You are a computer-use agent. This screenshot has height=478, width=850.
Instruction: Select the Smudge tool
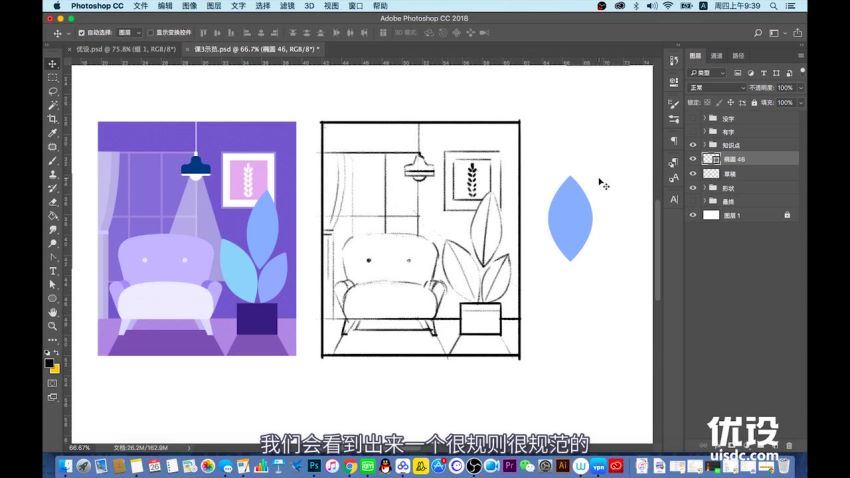click(x=53, y=230)
